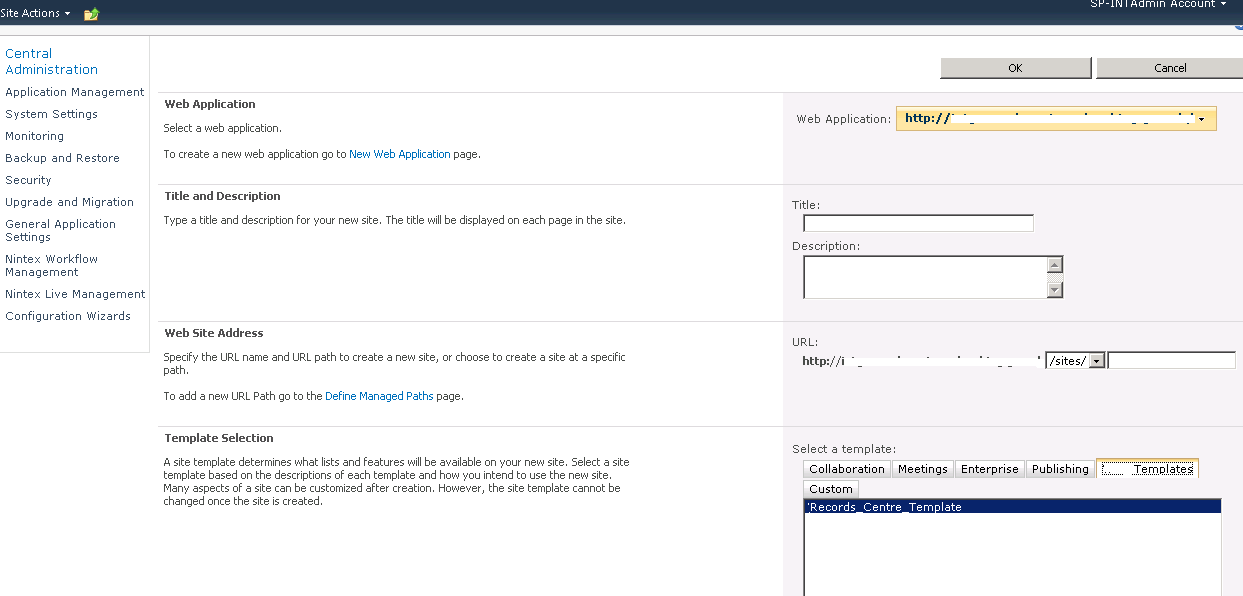The image size is (1243, 596).
Task: Open the New Web Application link
Action: click(x=399, y=153)
